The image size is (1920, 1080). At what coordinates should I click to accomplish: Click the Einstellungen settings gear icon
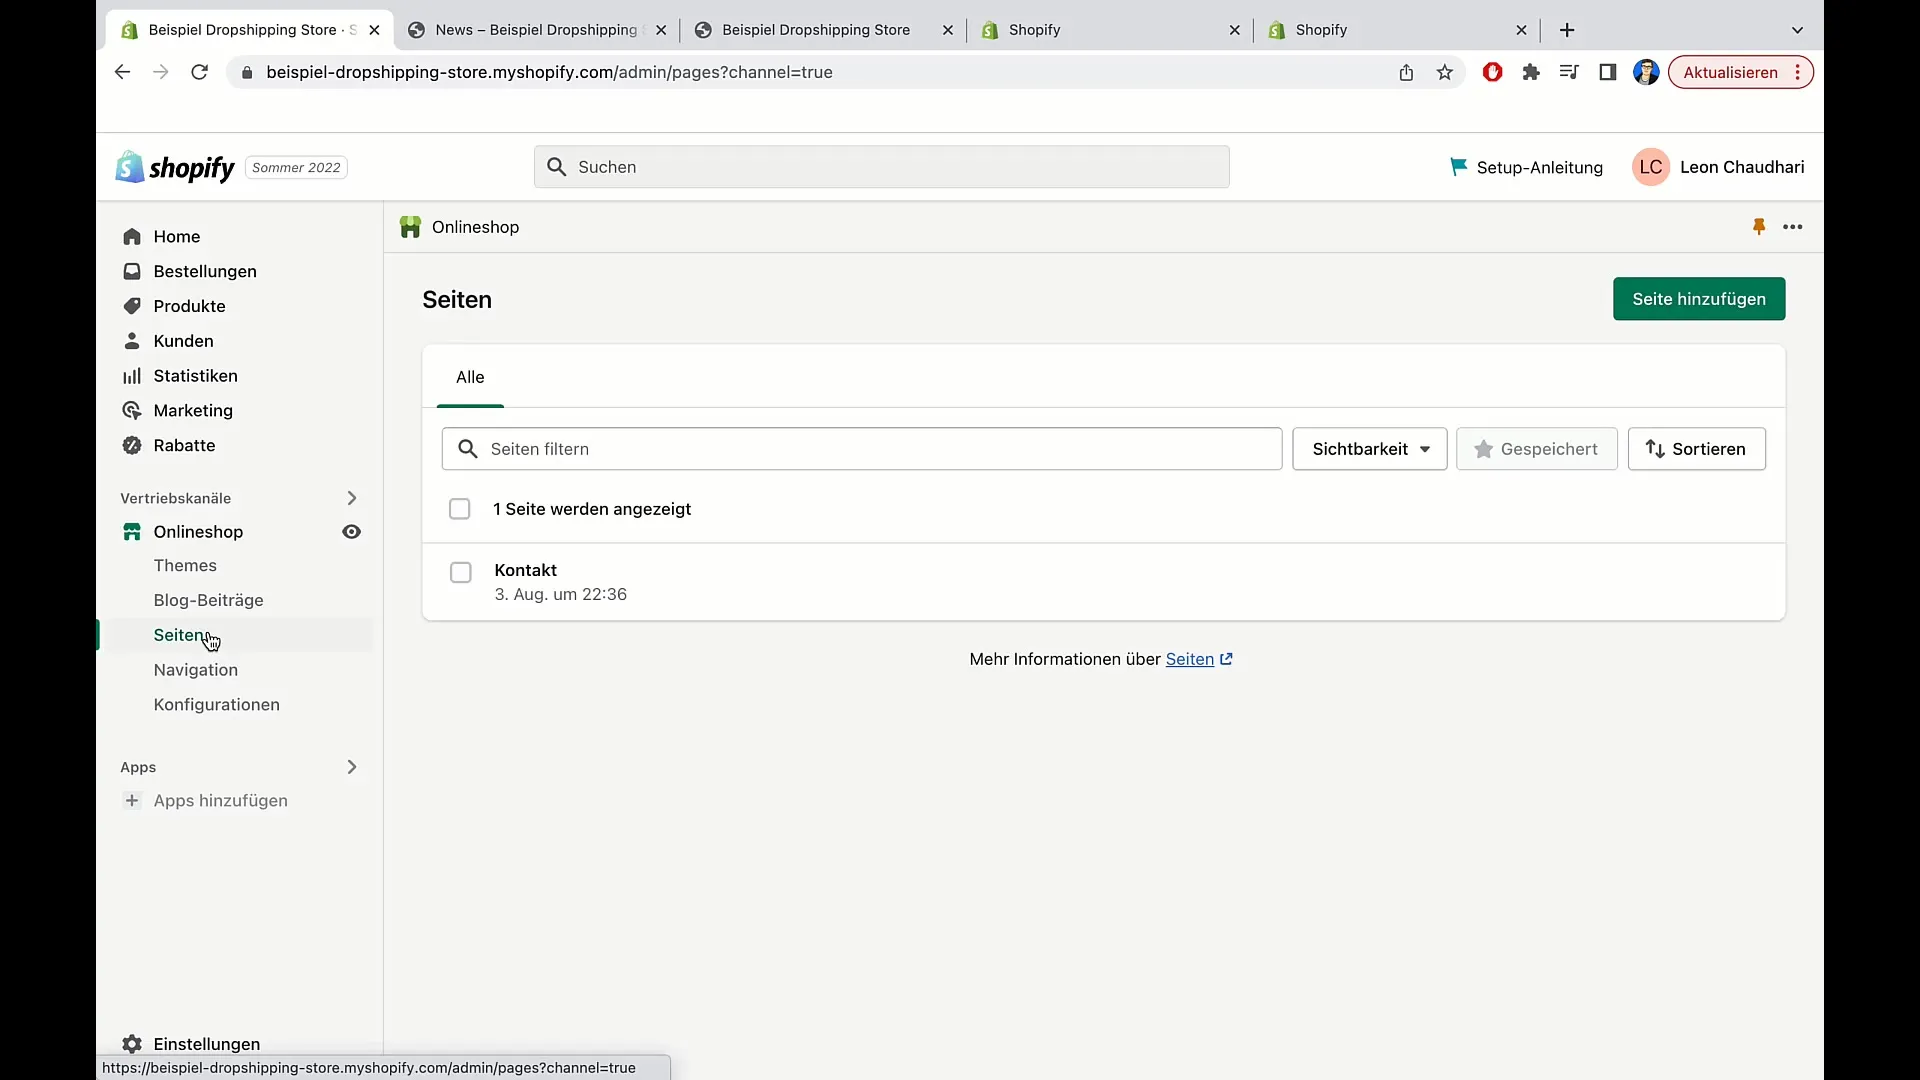pyautogui.click(x=132, y=1043)
